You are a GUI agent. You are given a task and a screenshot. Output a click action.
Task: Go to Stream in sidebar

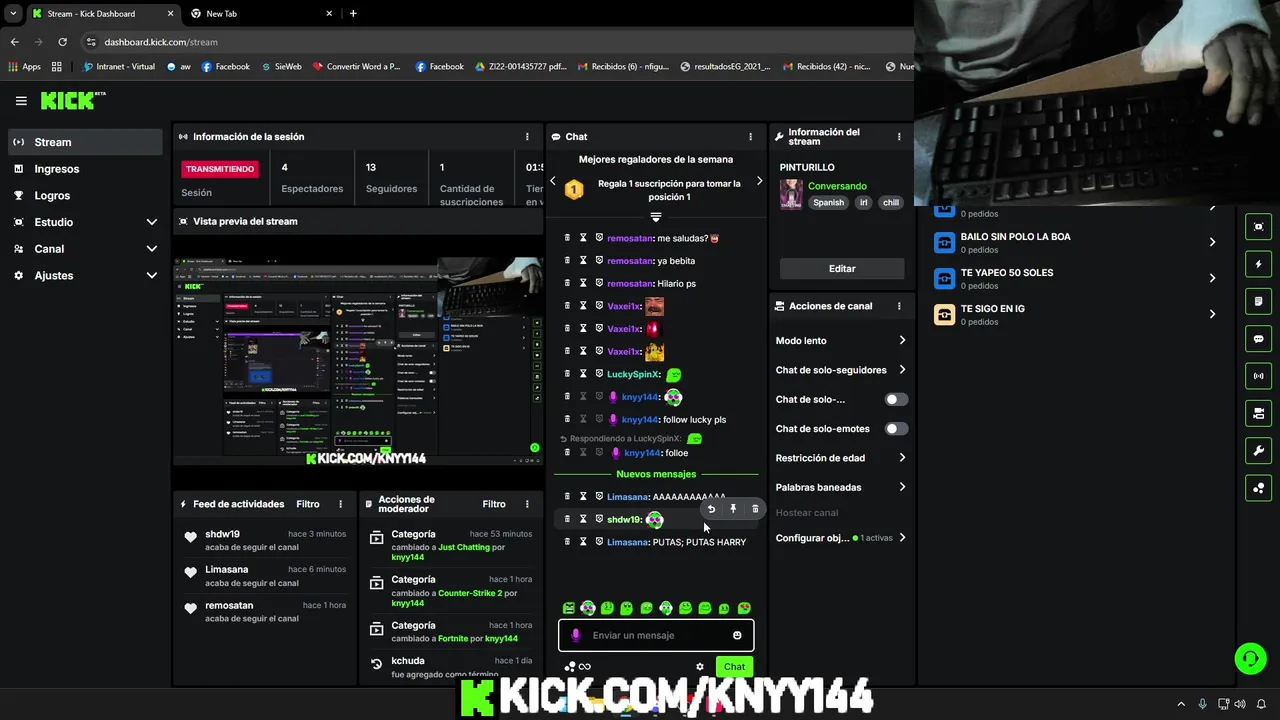[85, 142]
